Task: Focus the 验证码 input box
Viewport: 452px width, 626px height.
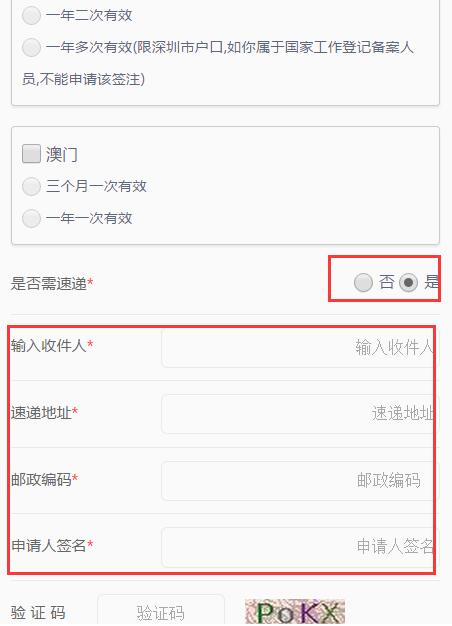Action: point(161,611)
